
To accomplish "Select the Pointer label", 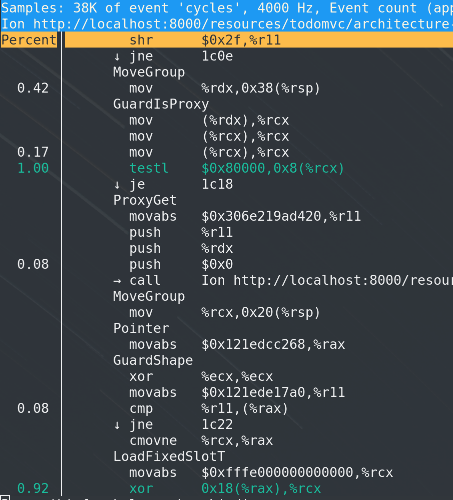I will [141, 329].
